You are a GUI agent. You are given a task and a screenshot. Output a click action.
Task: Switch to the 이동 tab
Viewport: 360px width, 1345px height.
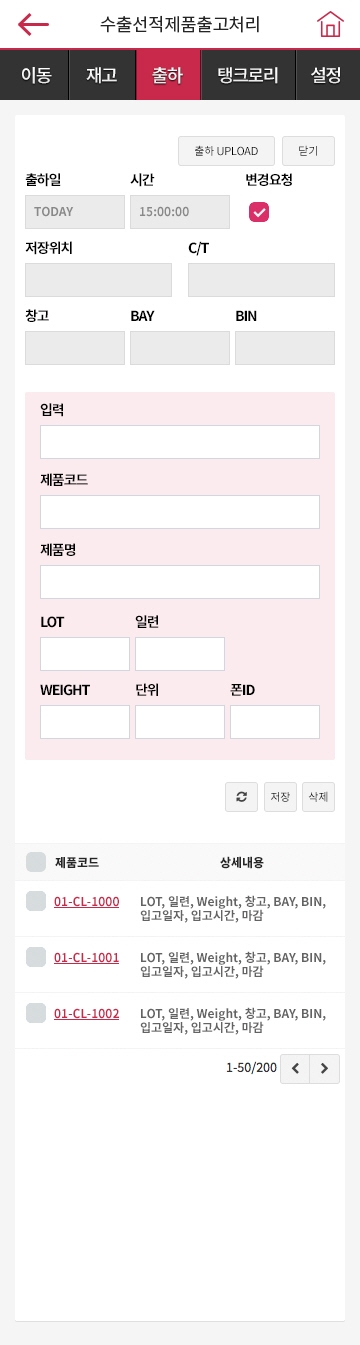point(34,75)
